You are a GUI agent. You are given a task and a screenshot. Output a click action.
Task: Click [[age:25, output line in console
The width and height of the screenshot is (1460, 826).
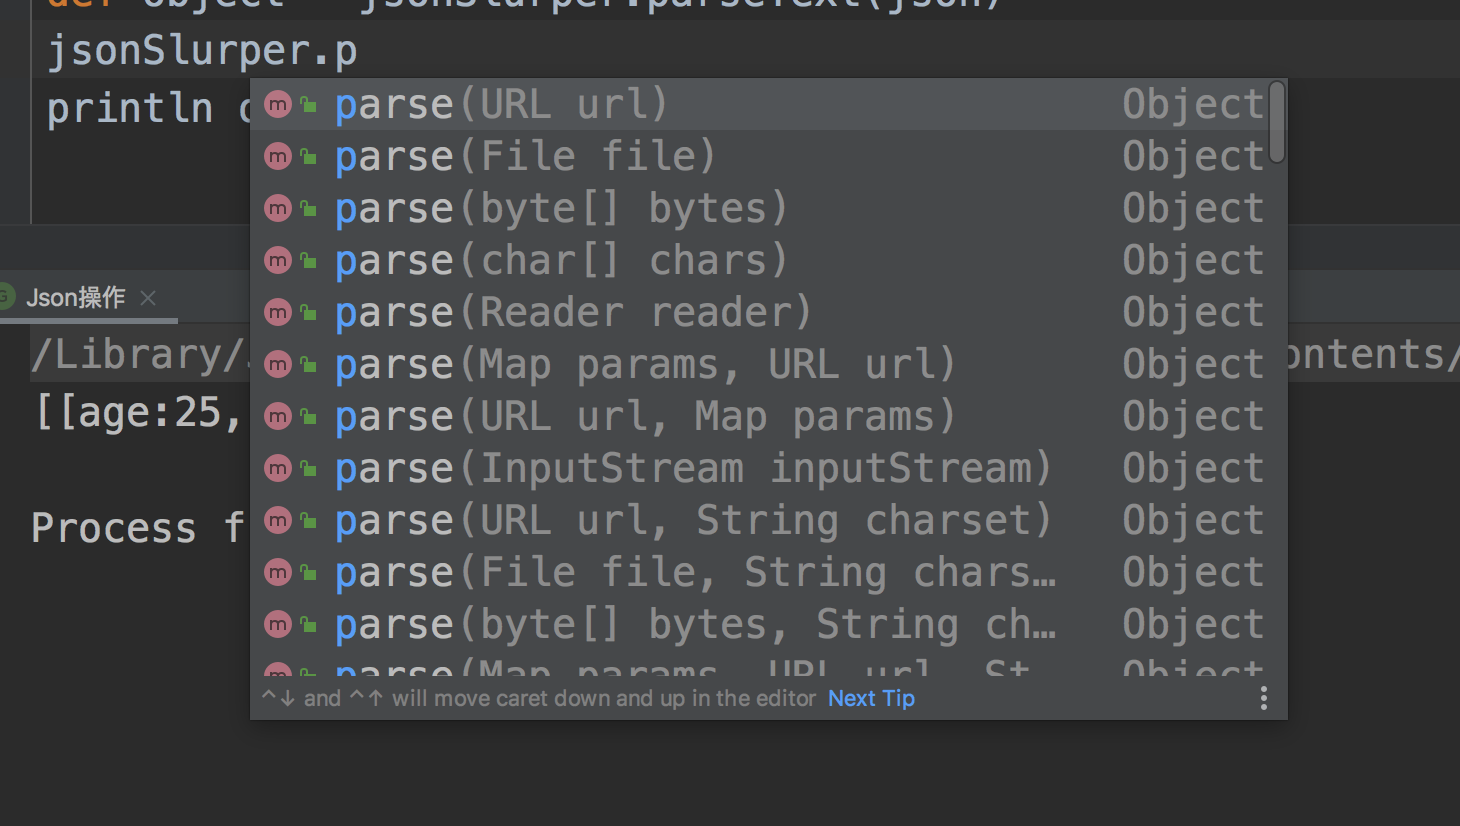tap(138, 412)
